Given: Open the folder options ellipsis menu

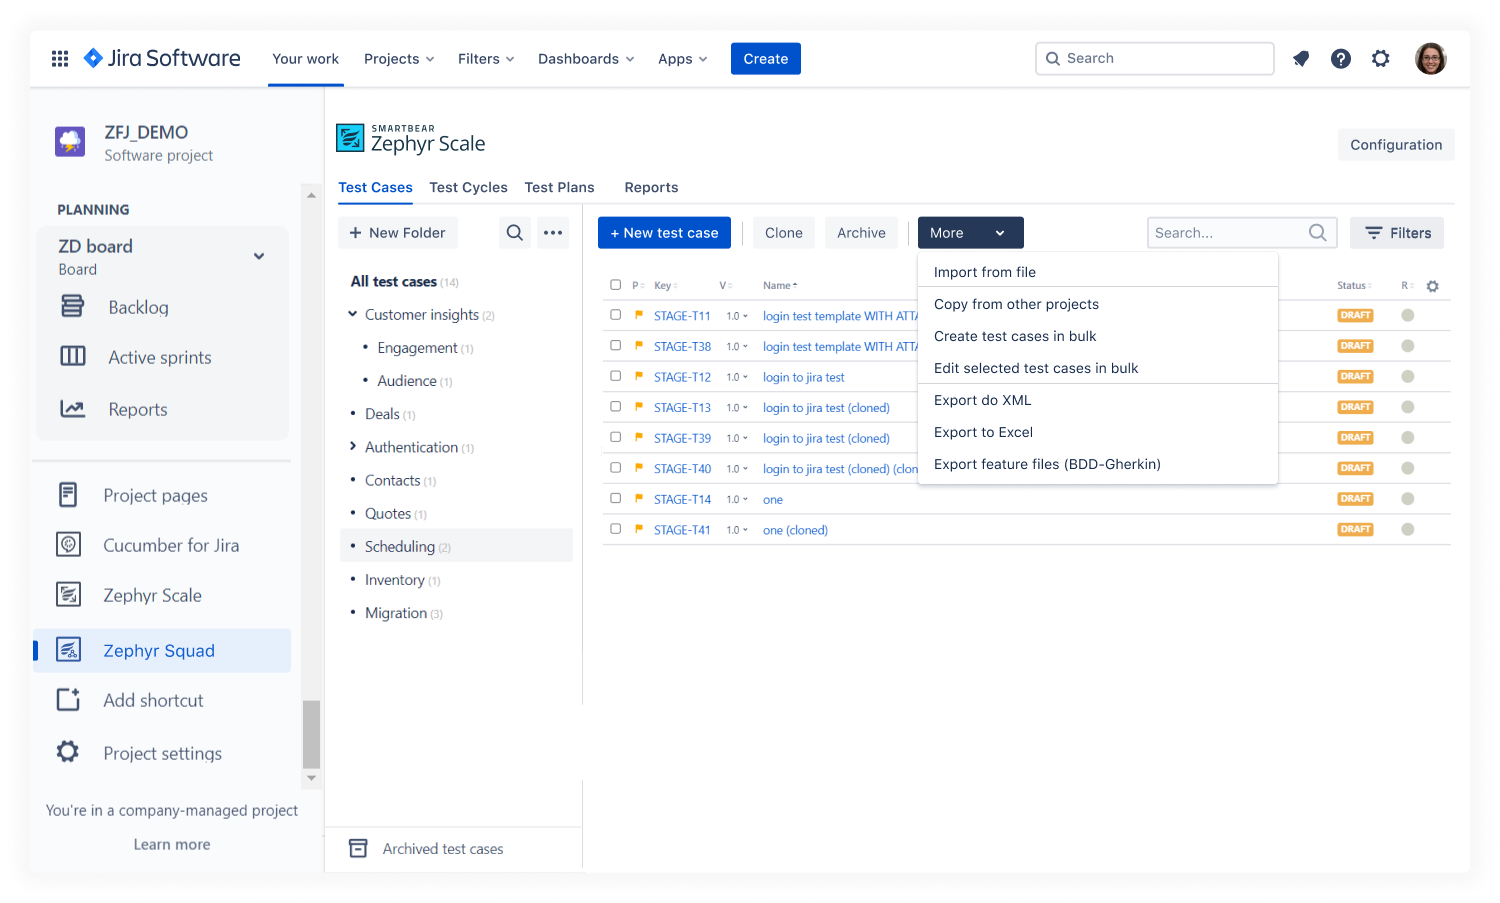Looking at the screenshot, I should [553, 233].
